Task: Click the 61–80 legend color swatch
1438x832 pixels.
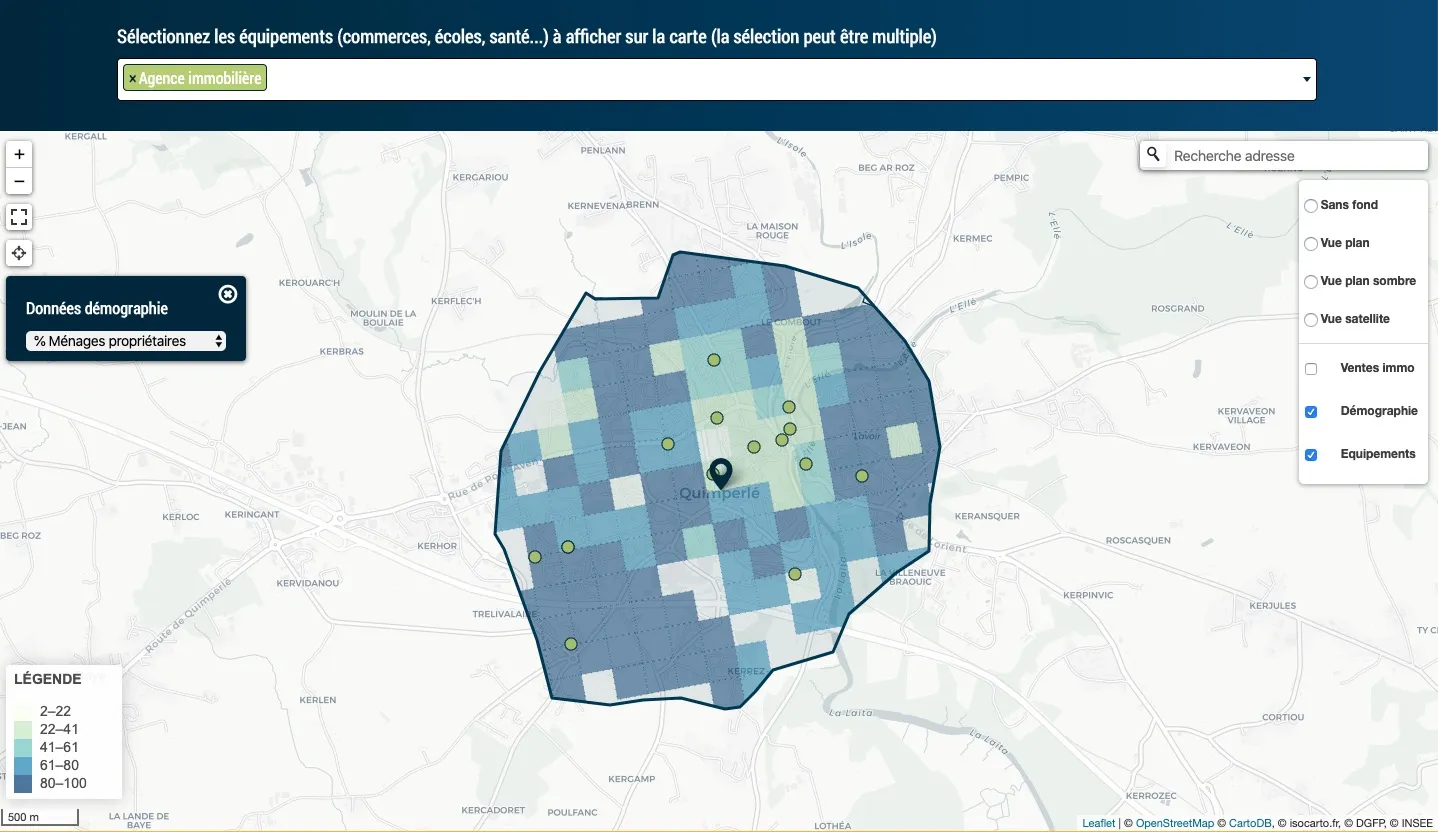Action: (23, 765)
